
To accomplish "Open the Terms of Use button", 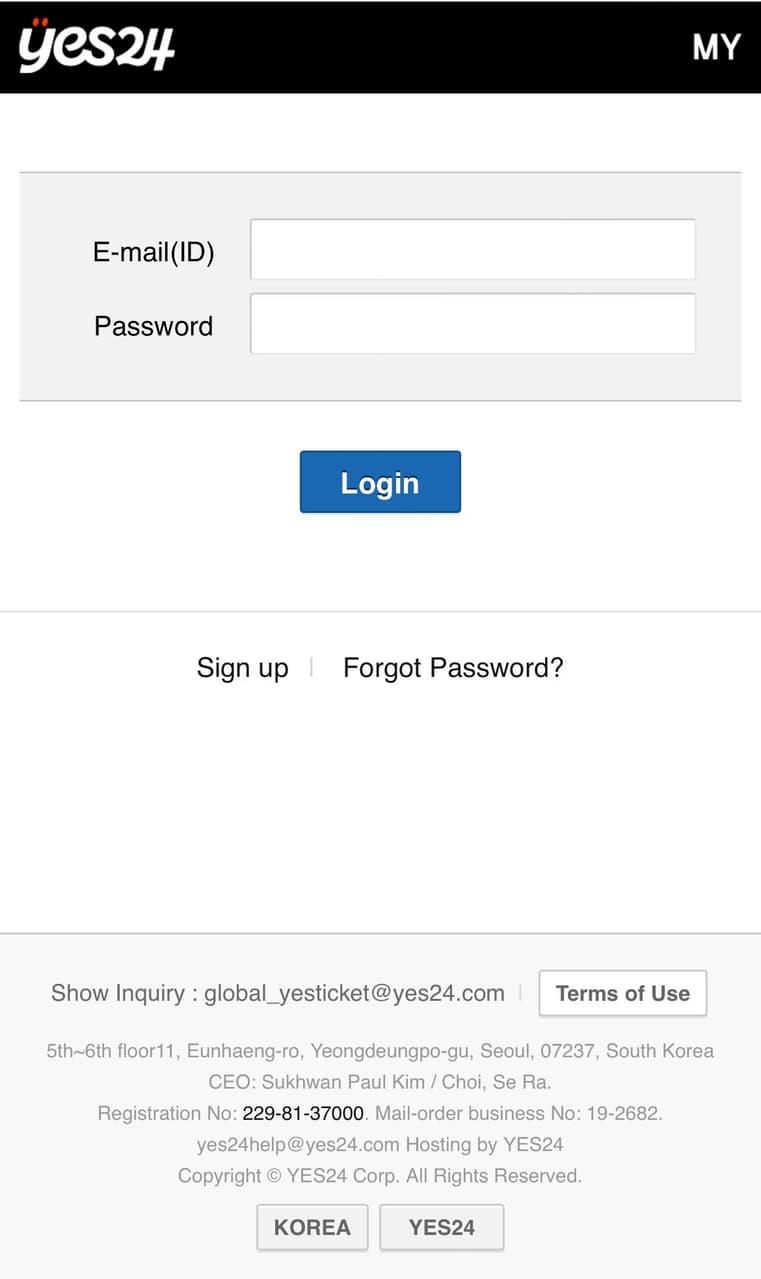I will click(622, 993).
